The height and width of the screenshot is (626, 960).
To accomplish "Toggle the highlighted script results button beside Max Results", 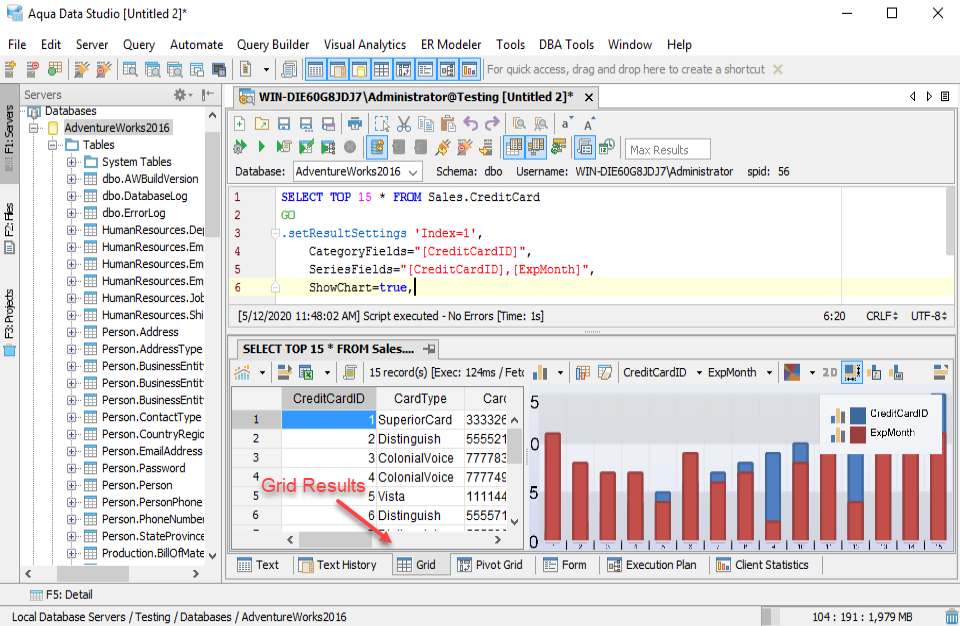I will tap(585, 147).
